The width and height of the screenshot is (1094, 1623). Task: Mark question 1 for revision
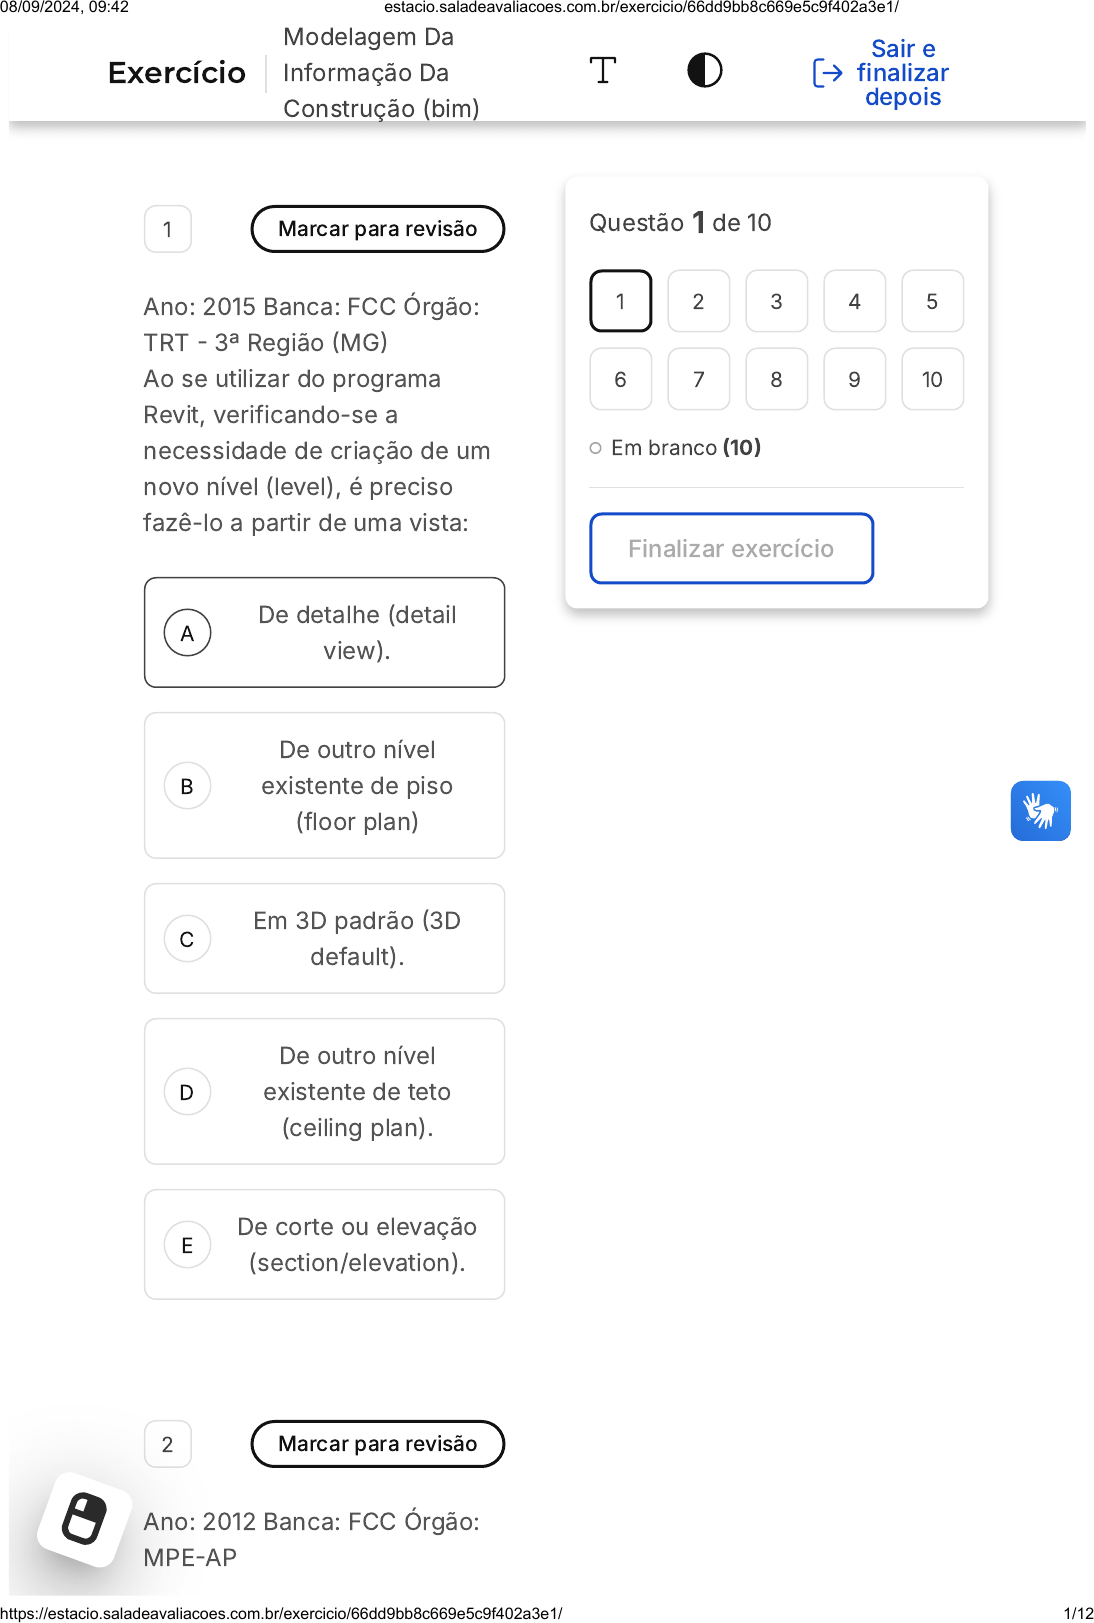pos(377,229)
